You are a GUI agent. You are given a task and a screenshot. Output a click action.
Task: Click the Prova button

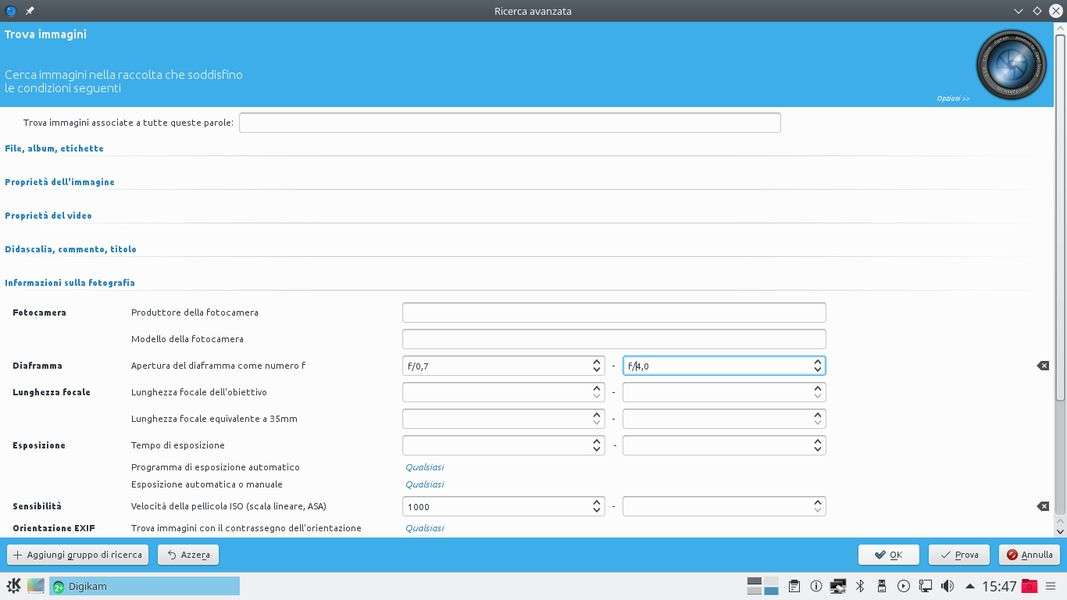pos(958,554)
